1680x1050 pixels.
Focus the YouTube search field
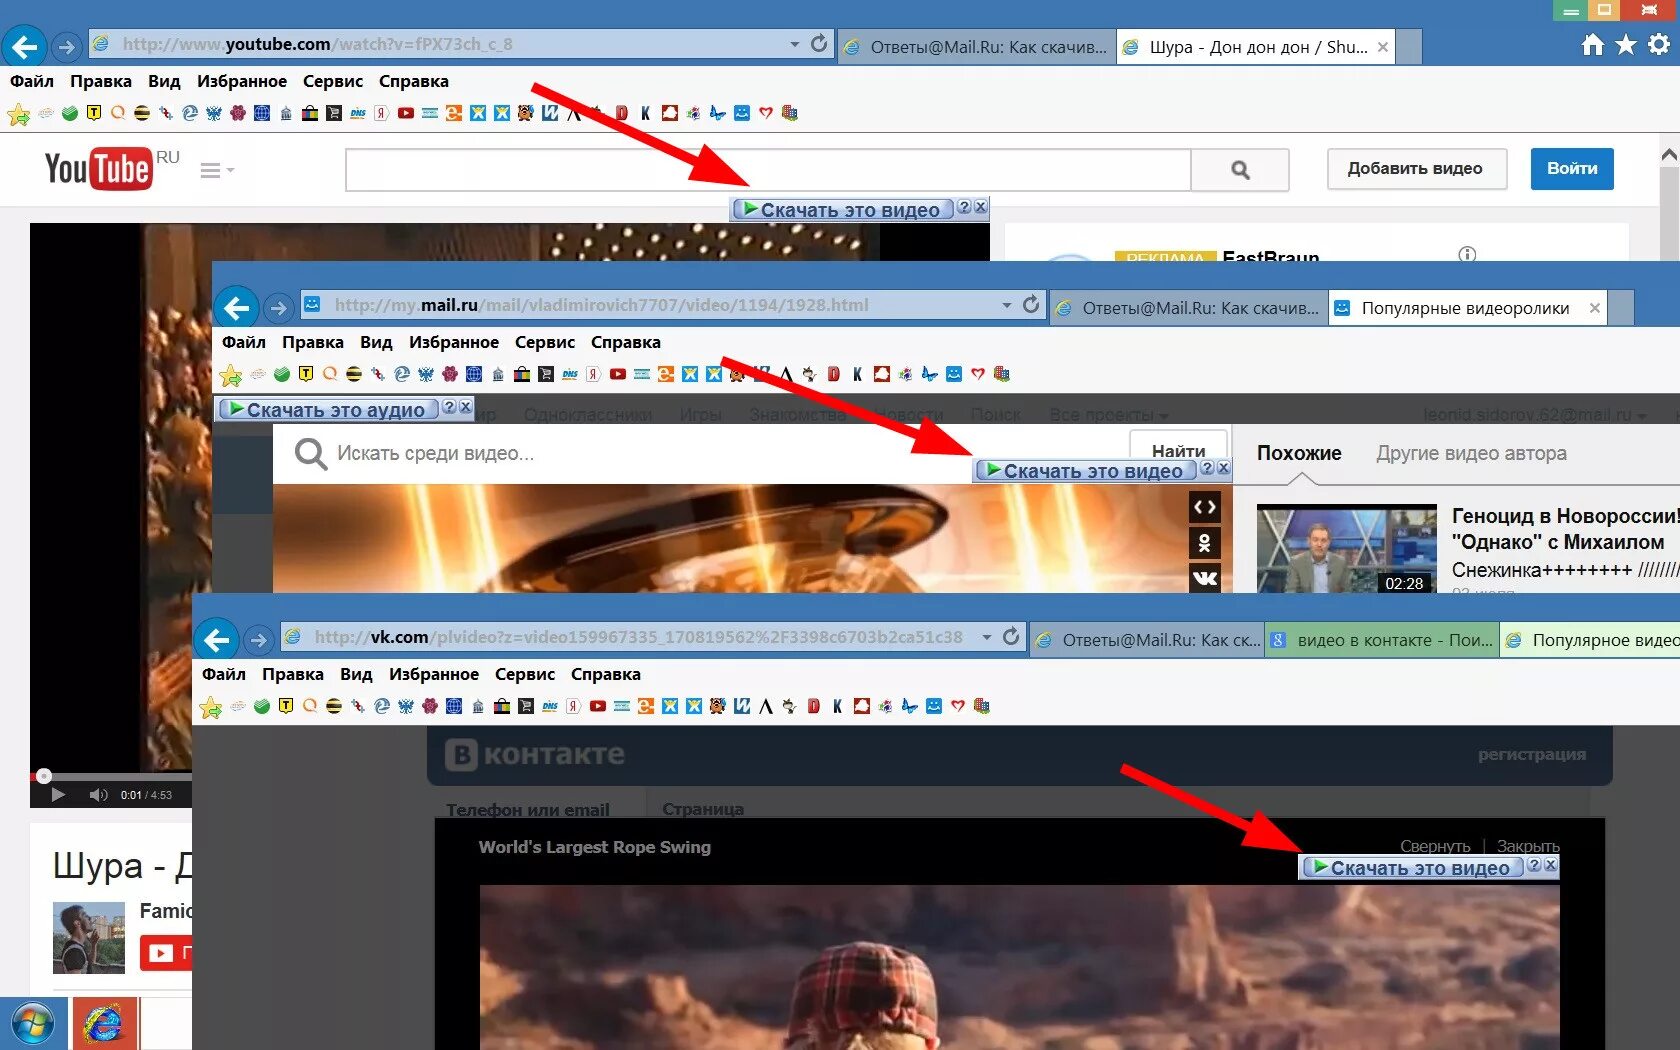pos(768,170)
